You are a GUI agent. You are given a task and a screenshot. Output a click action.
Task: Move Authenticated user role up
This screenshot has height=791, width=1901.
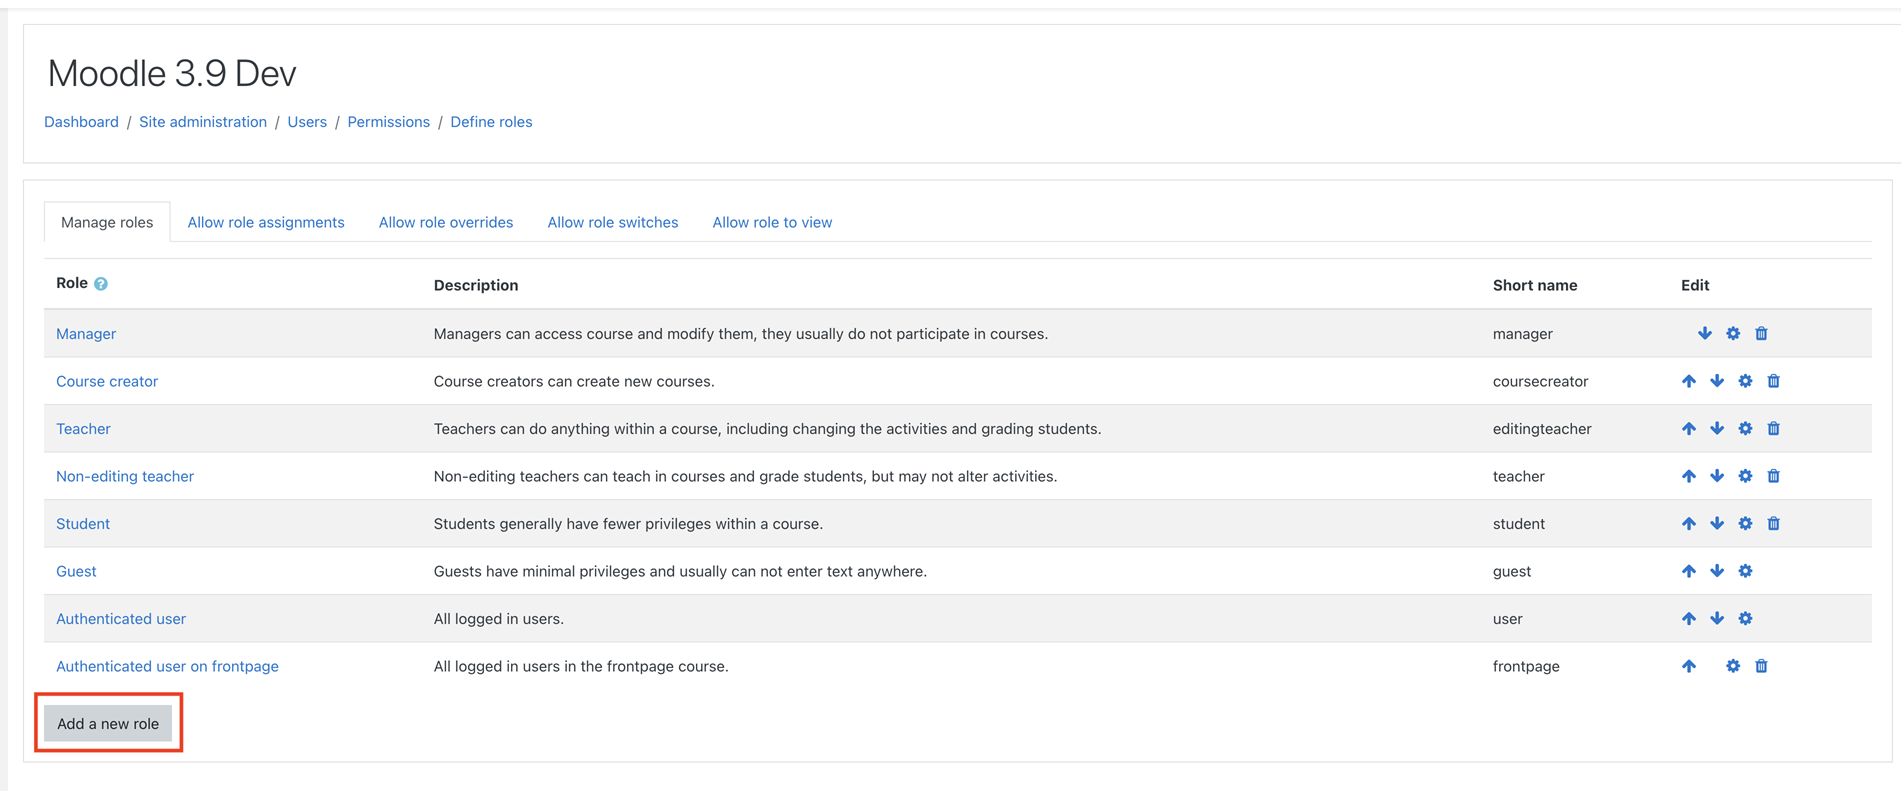1689,618
